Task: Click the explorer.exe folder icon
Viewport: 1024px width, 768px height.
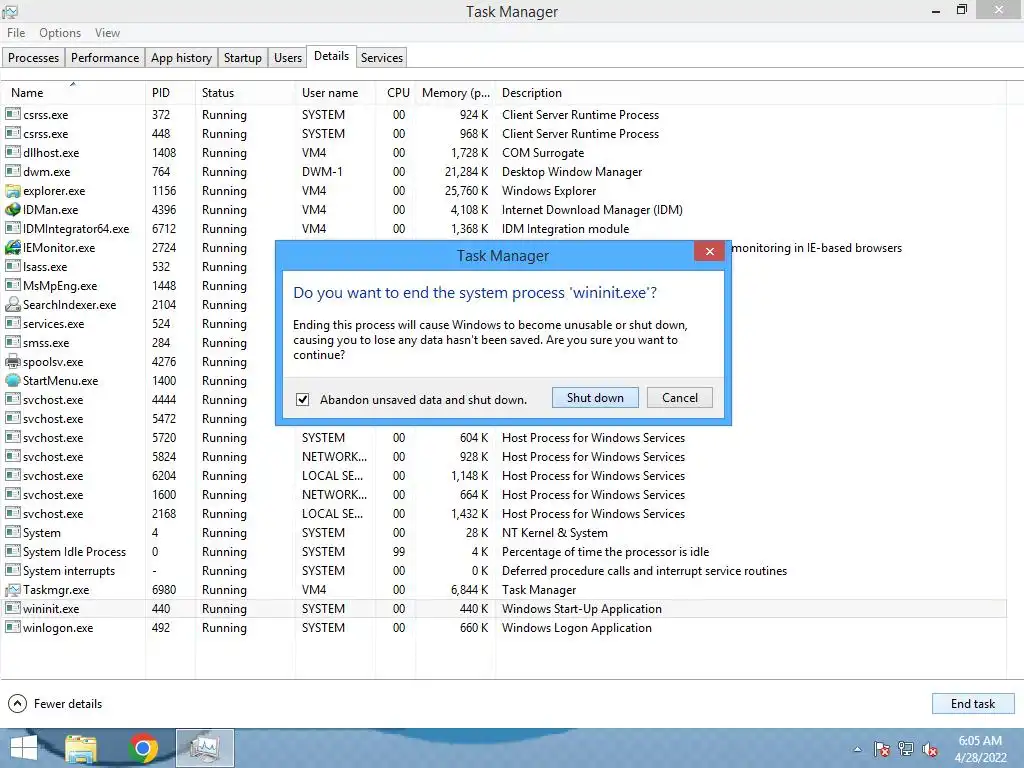Action: 12,191
